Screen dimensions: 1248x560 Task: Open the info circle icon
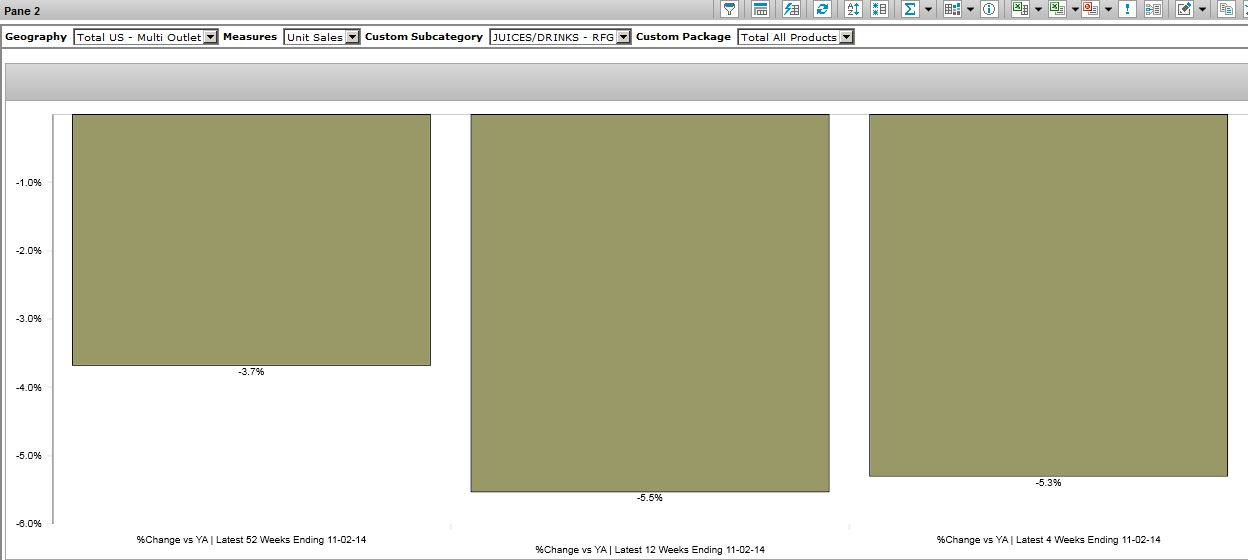(989, 9)
